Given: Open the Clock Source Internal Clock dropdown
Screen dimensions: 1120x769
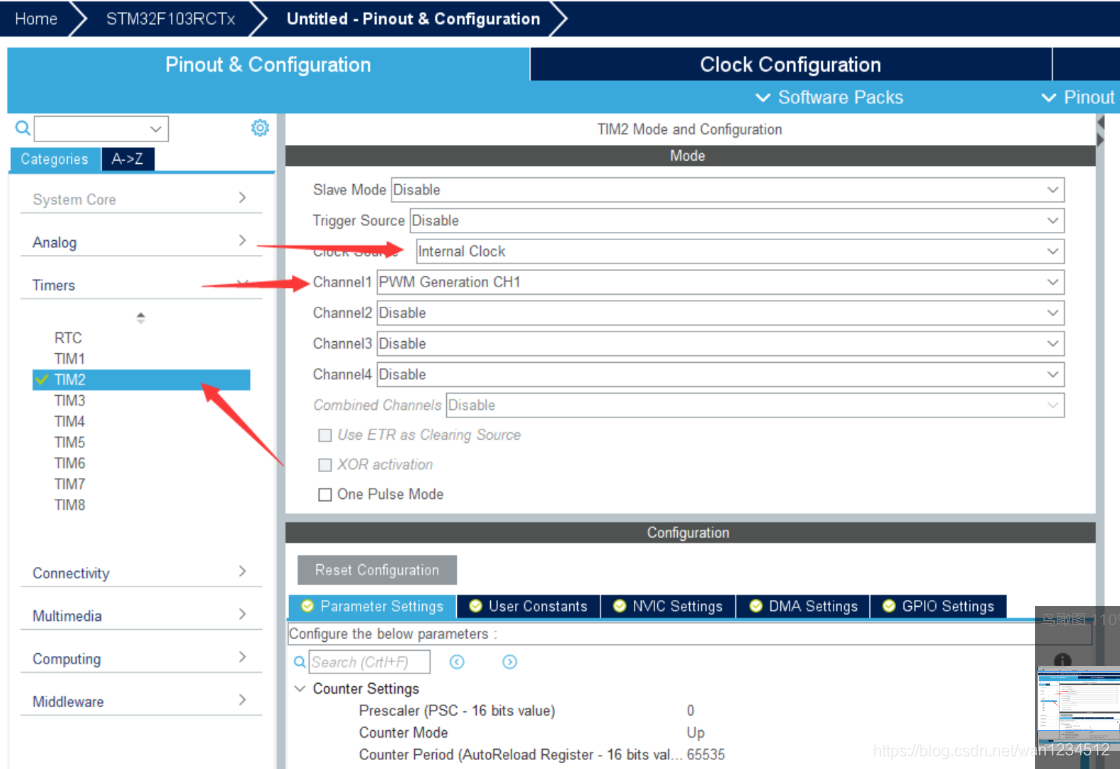Looking at the screenshot, I should [x=739, y=251].
